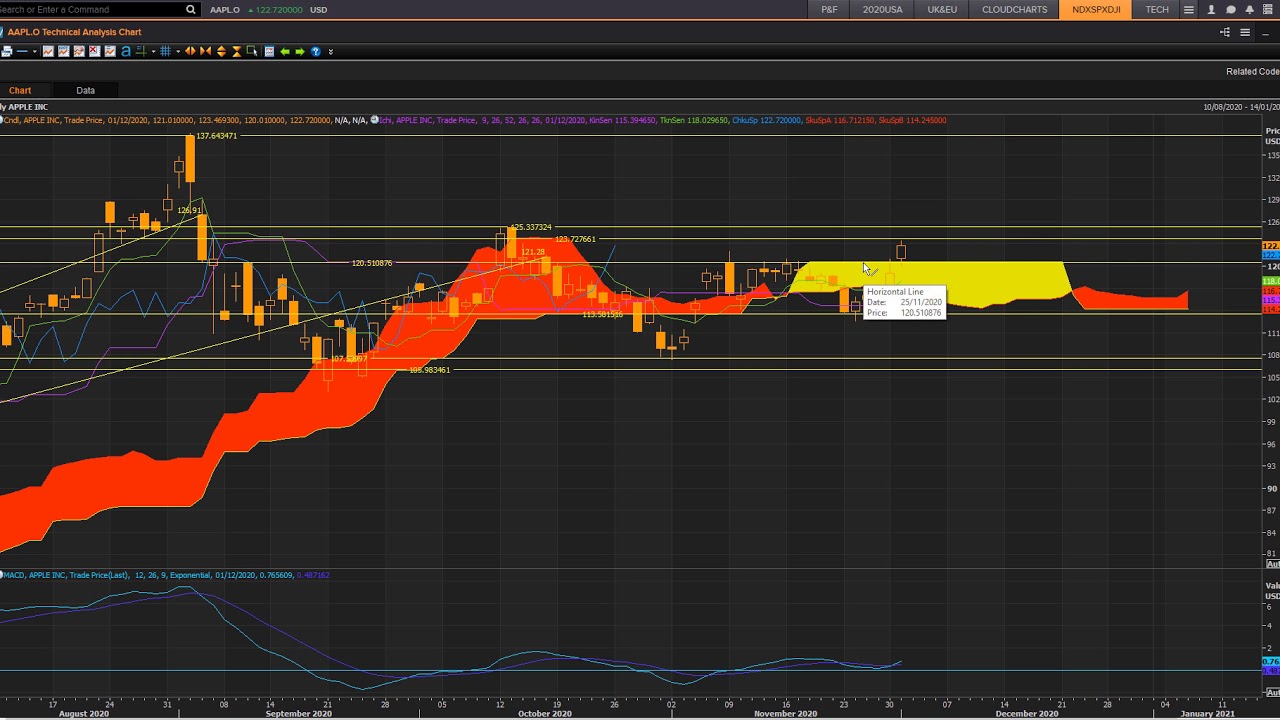Viewport: 1280px width, 720px height.
Task: Switch to the P&F tab
Action: [830, 9]
